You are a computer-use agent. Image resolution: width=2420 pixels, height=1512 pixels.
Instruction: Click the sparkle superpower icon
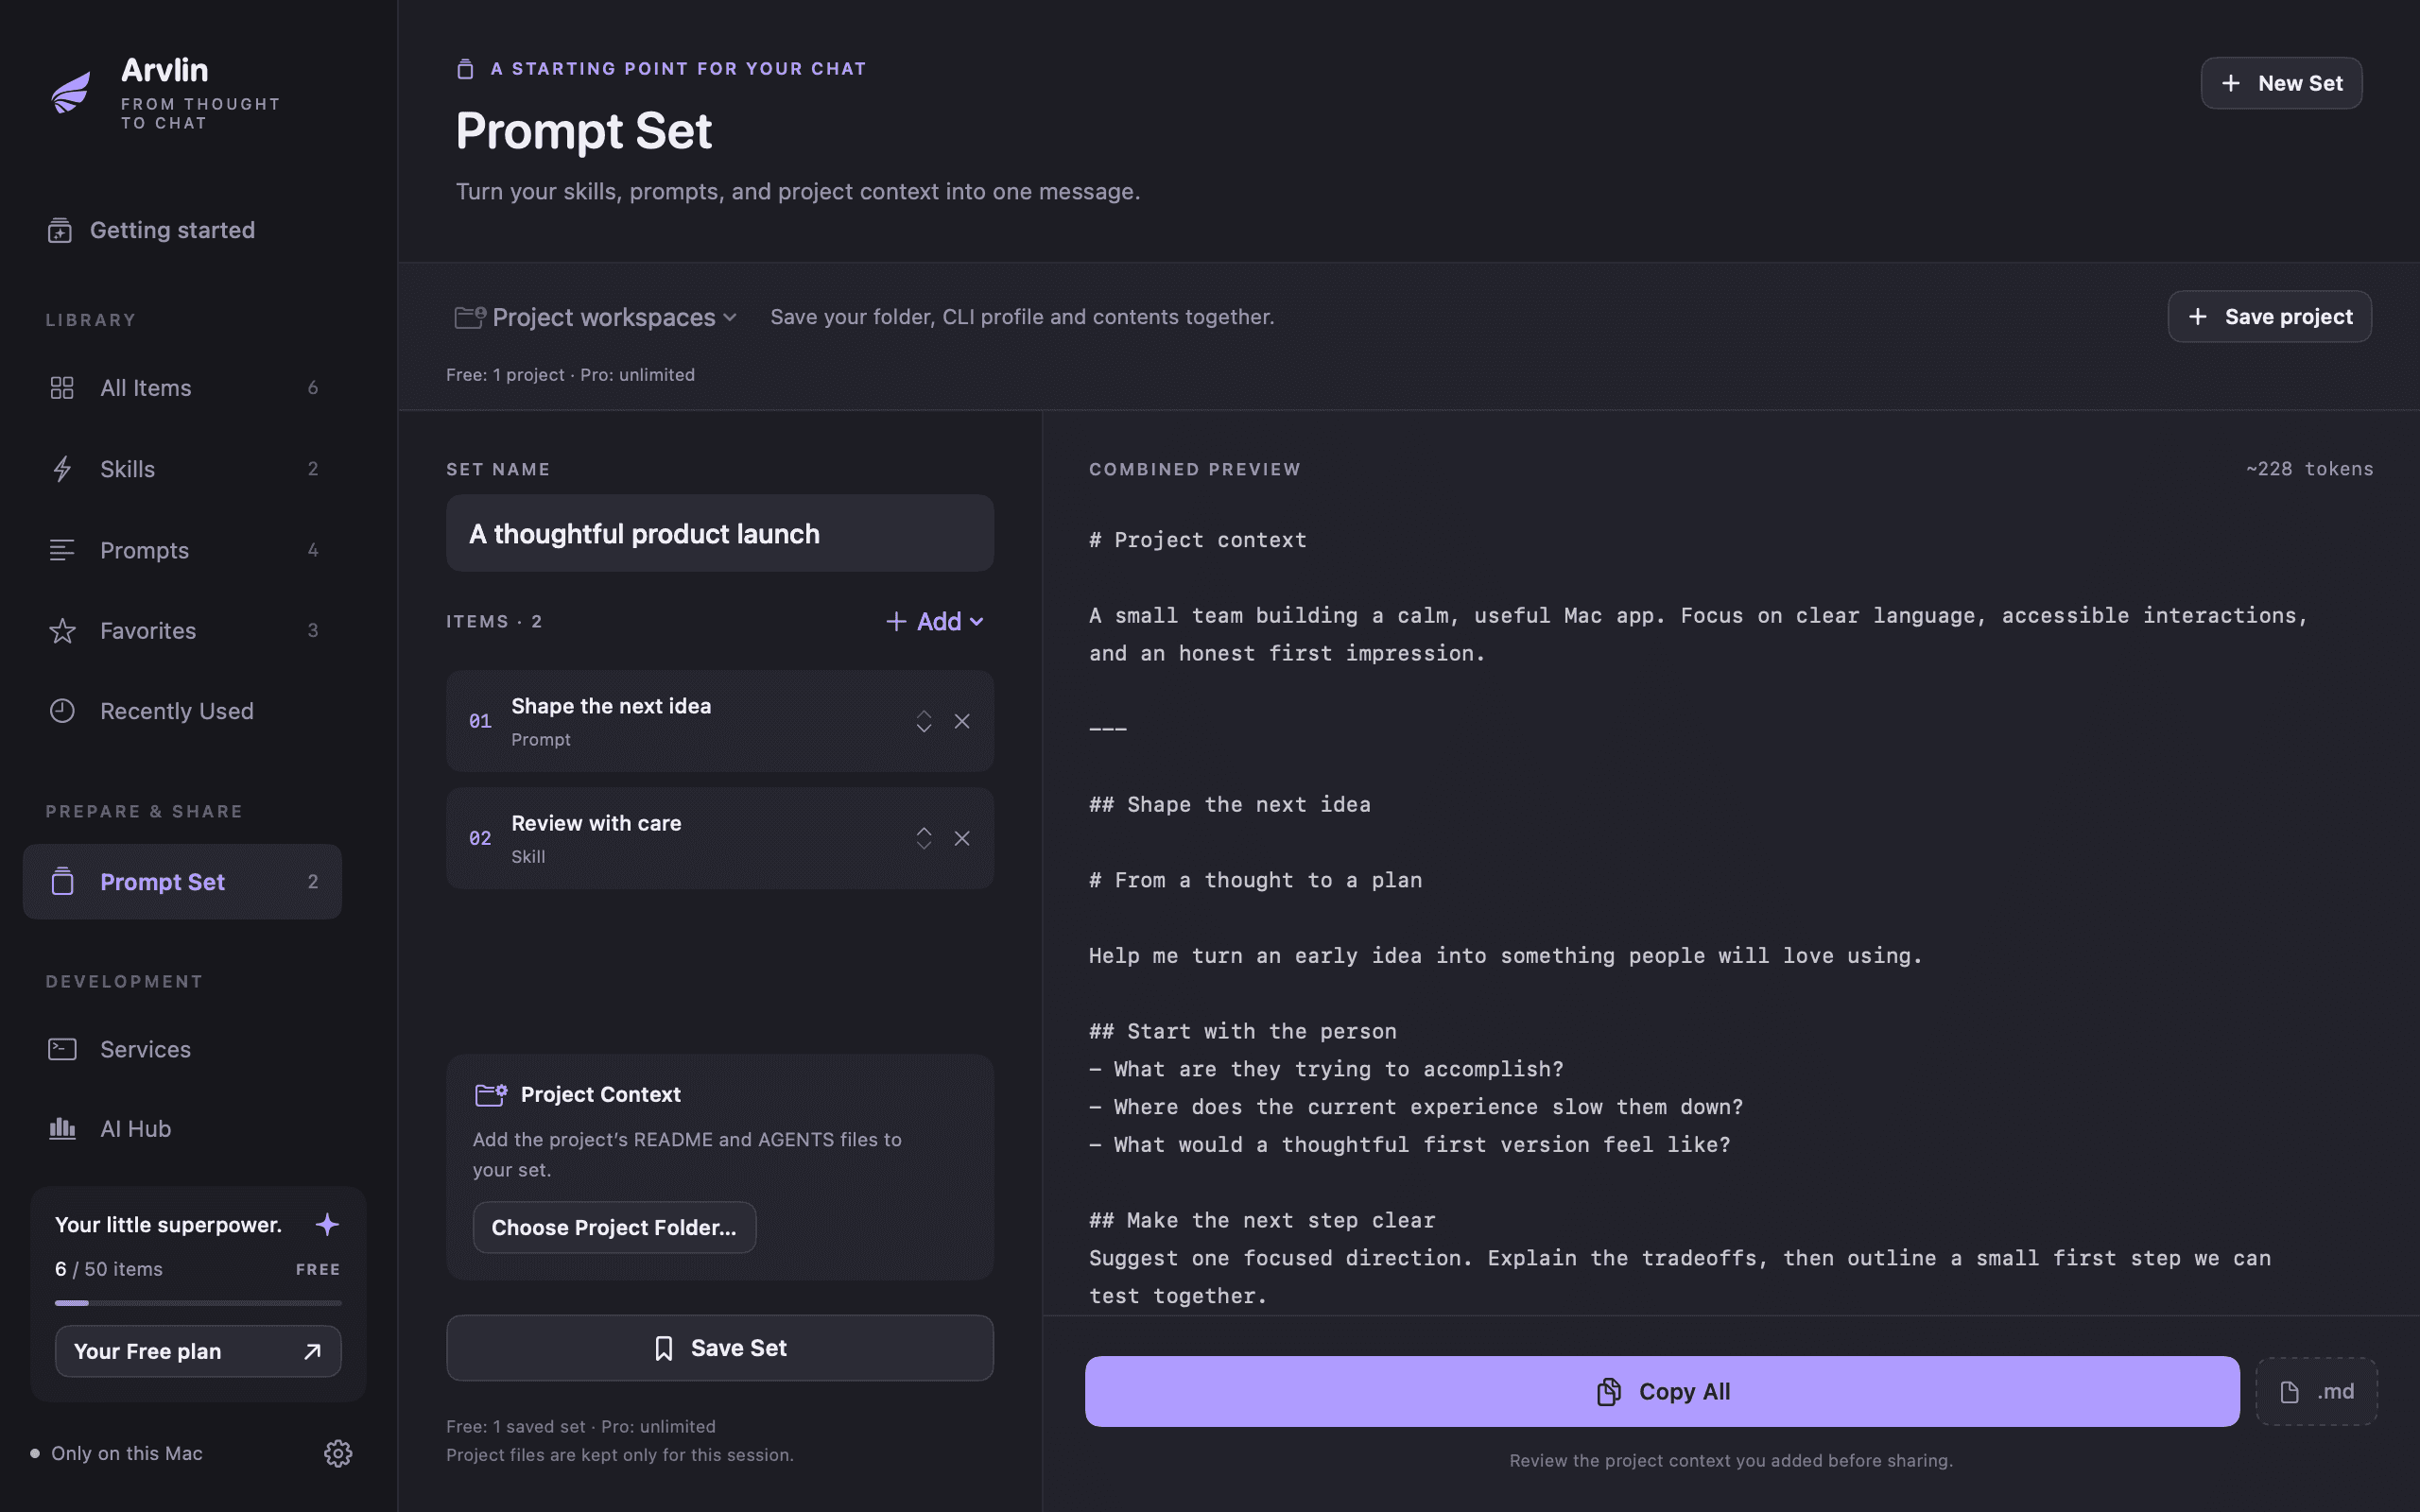click(327, 1224)
